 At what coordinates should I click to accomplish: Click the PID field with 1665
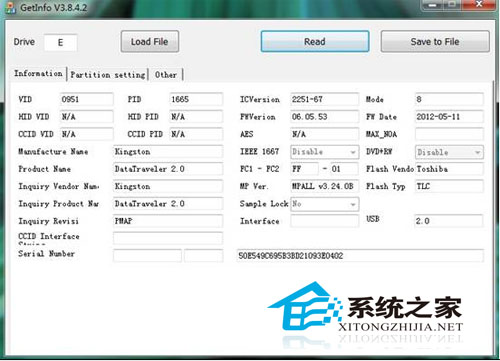[196, 99]
